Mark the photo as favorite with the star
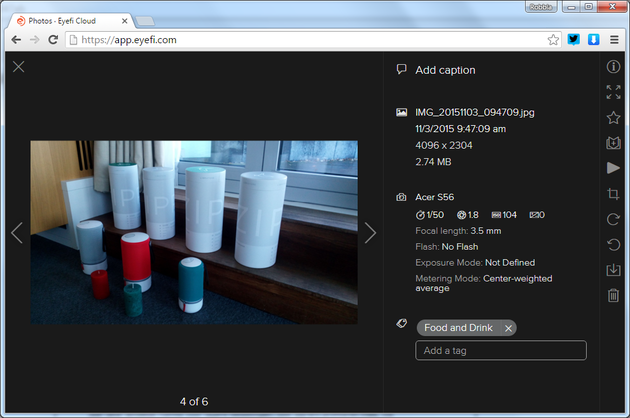 tap(613, 117)
